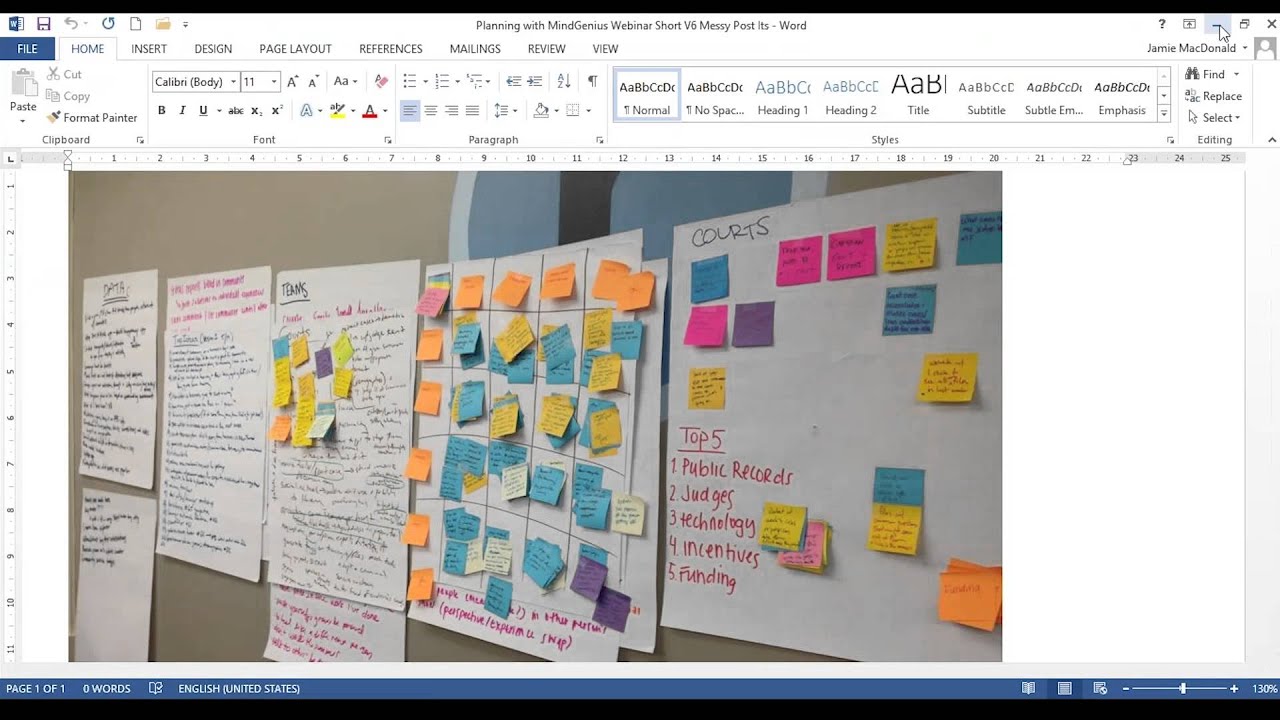
Task: Toggle Align Right
Action: point(452,111)
